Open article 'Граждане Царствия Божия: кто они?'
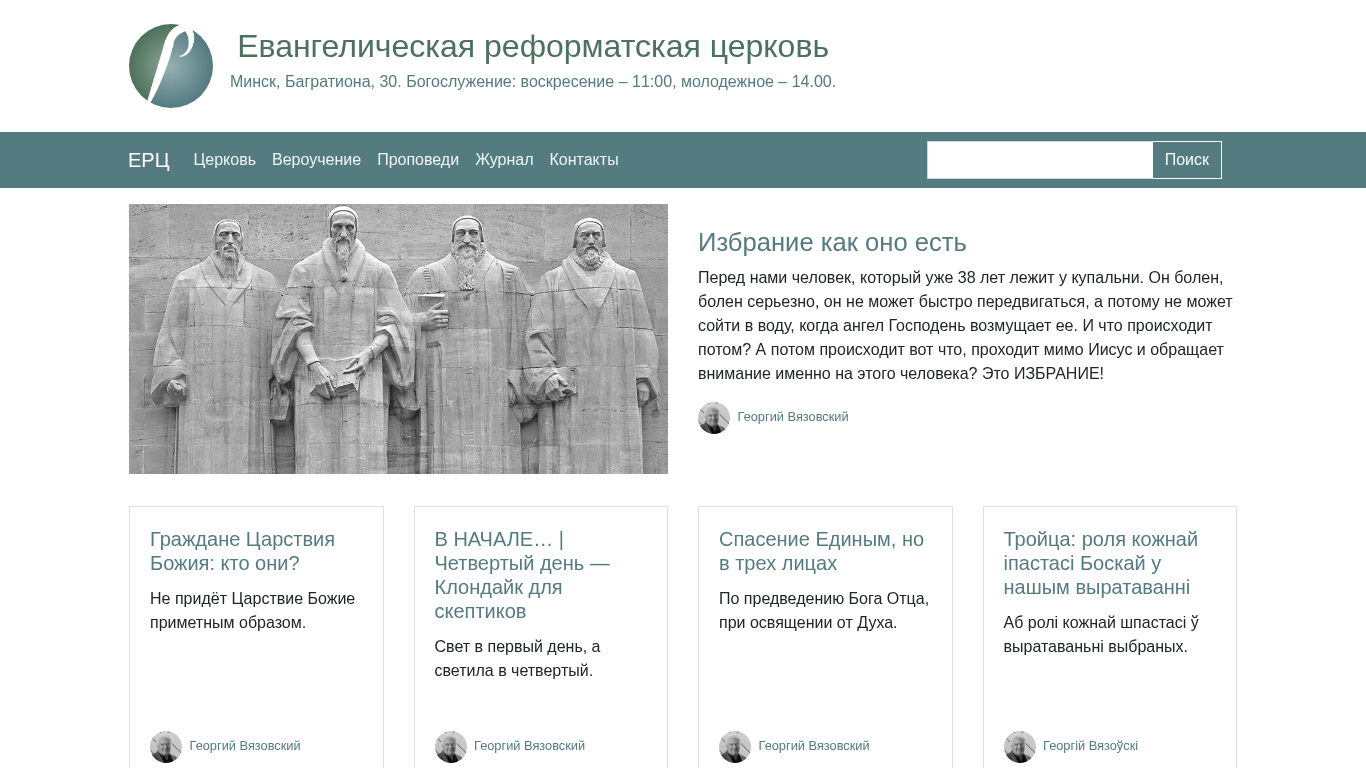 (242, 551)
